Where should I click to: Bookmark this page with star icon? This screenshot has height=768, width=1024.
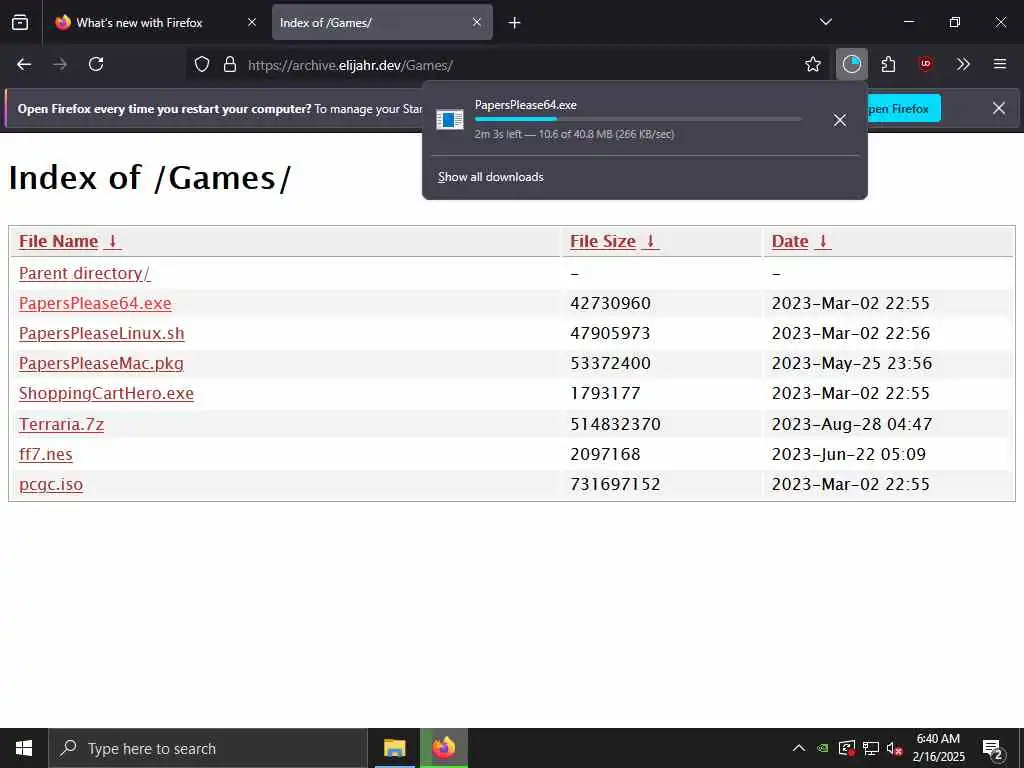click(x=812, y=64)
